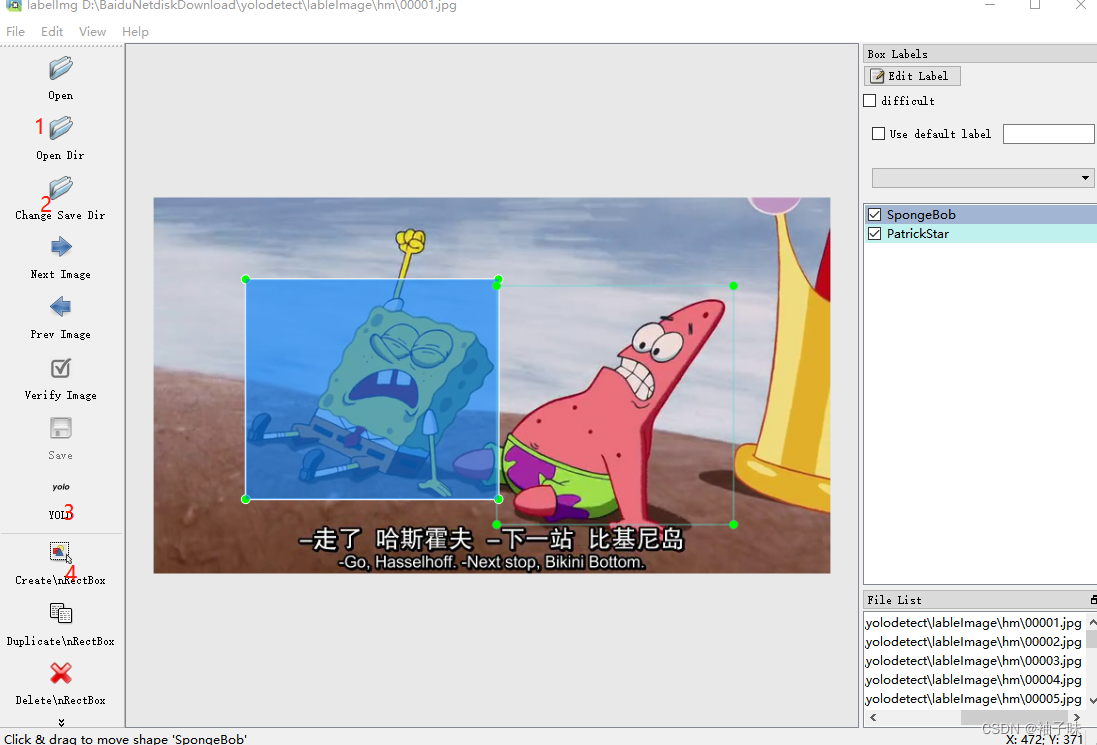Uncheck the PatrickStar label visibility
Viewport: 1097px width, 745px height.
click(875, 234)
